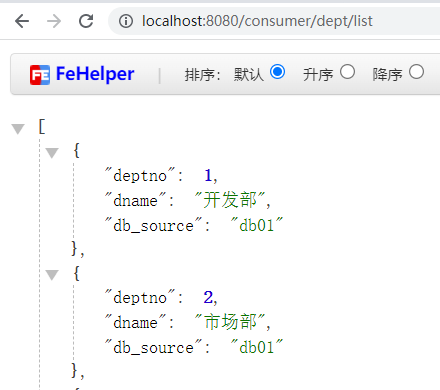Reload the page with the refresh icon
The height and width of the screenshot is (390, 440).
tap(86, 21)
